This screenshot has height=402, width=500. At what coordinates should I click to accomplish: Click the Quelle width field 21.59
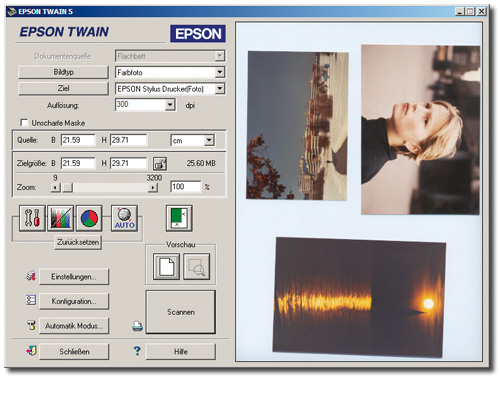pos(78,140)
